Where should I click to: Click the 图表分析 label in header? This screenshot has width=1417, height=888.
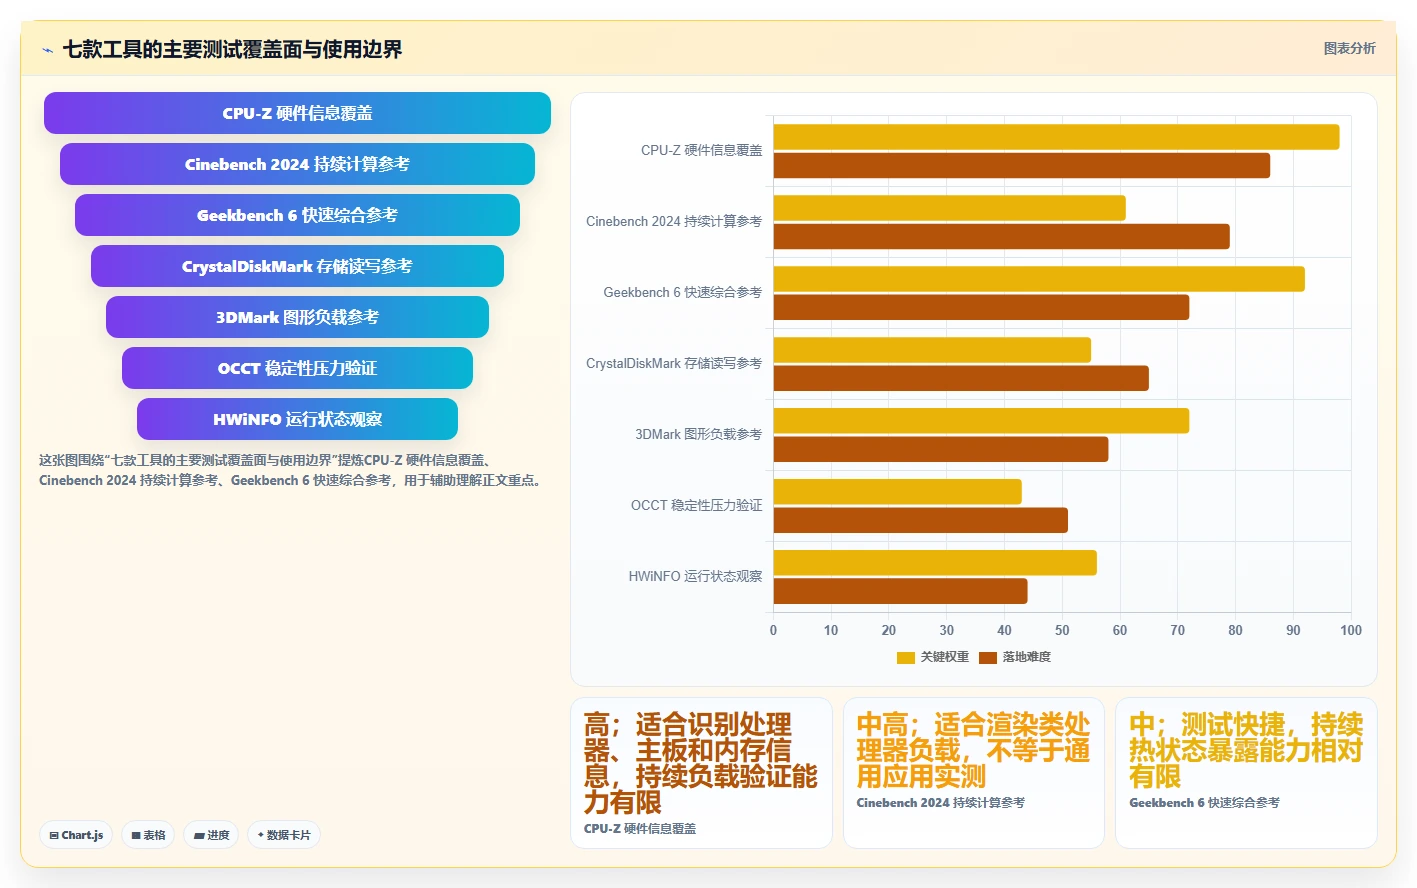(1349, 48)
